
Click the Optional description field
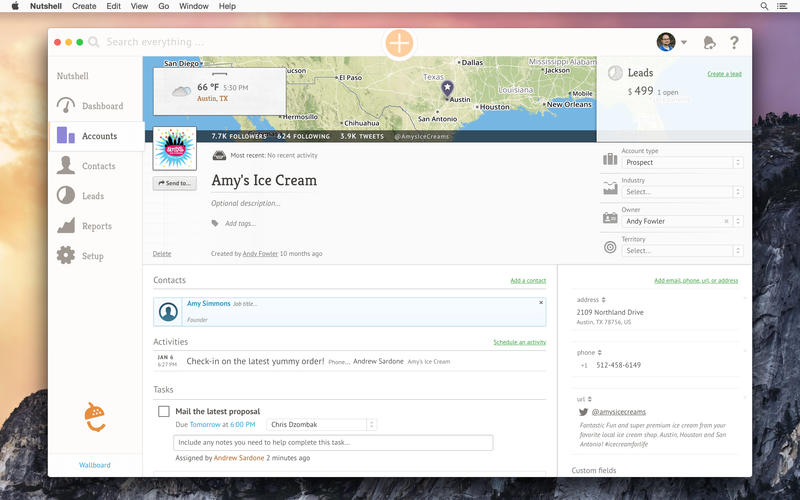pyautogui.click(x=245, y=203)
